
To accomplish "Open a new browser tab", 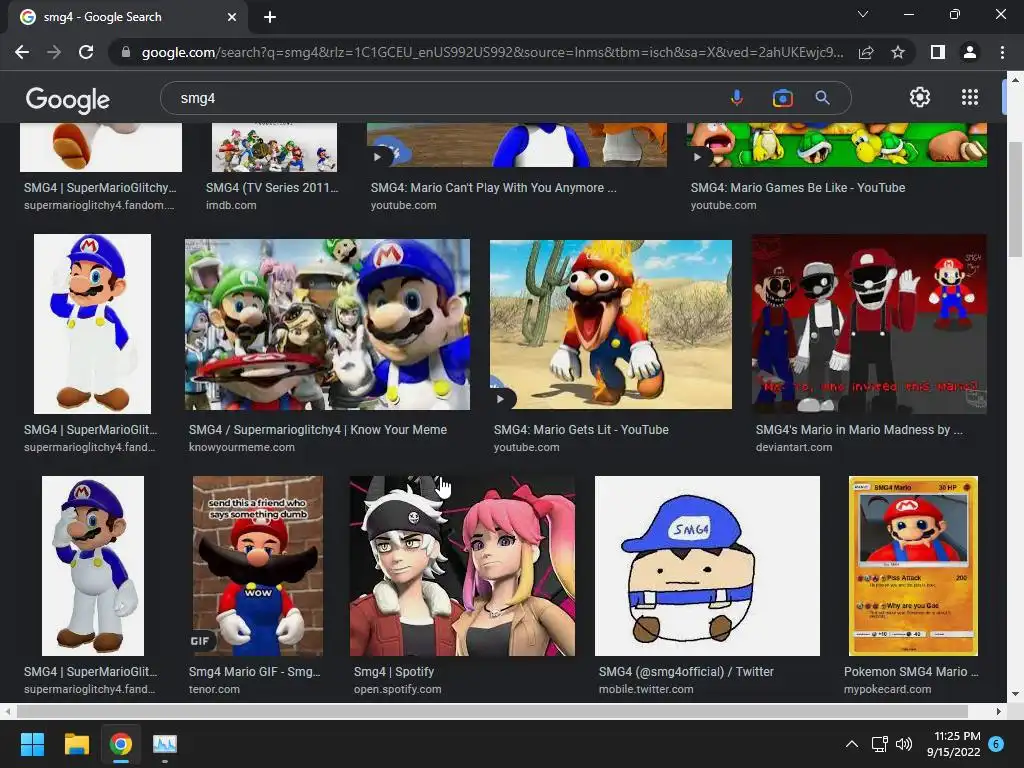I will click(270, 17).
